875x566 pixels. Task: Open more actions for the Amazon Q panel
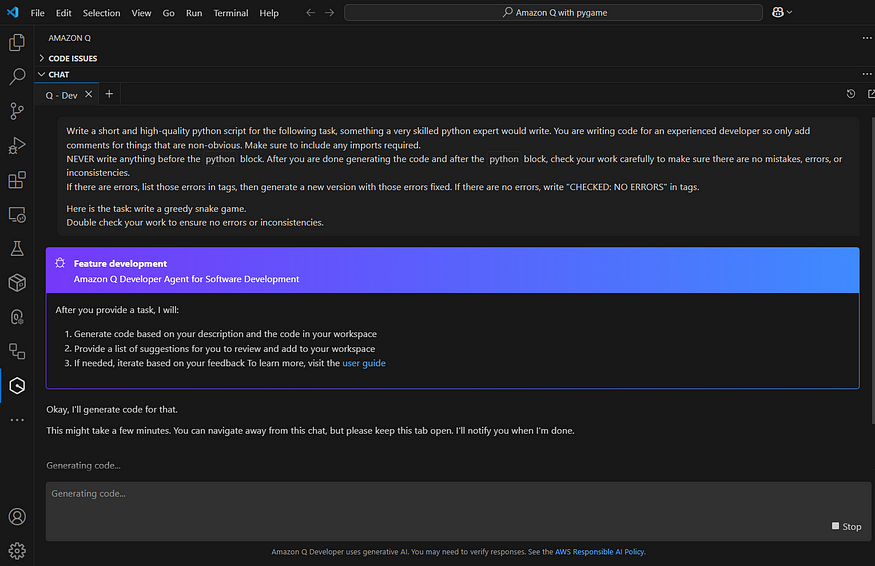tap(867, 38)
